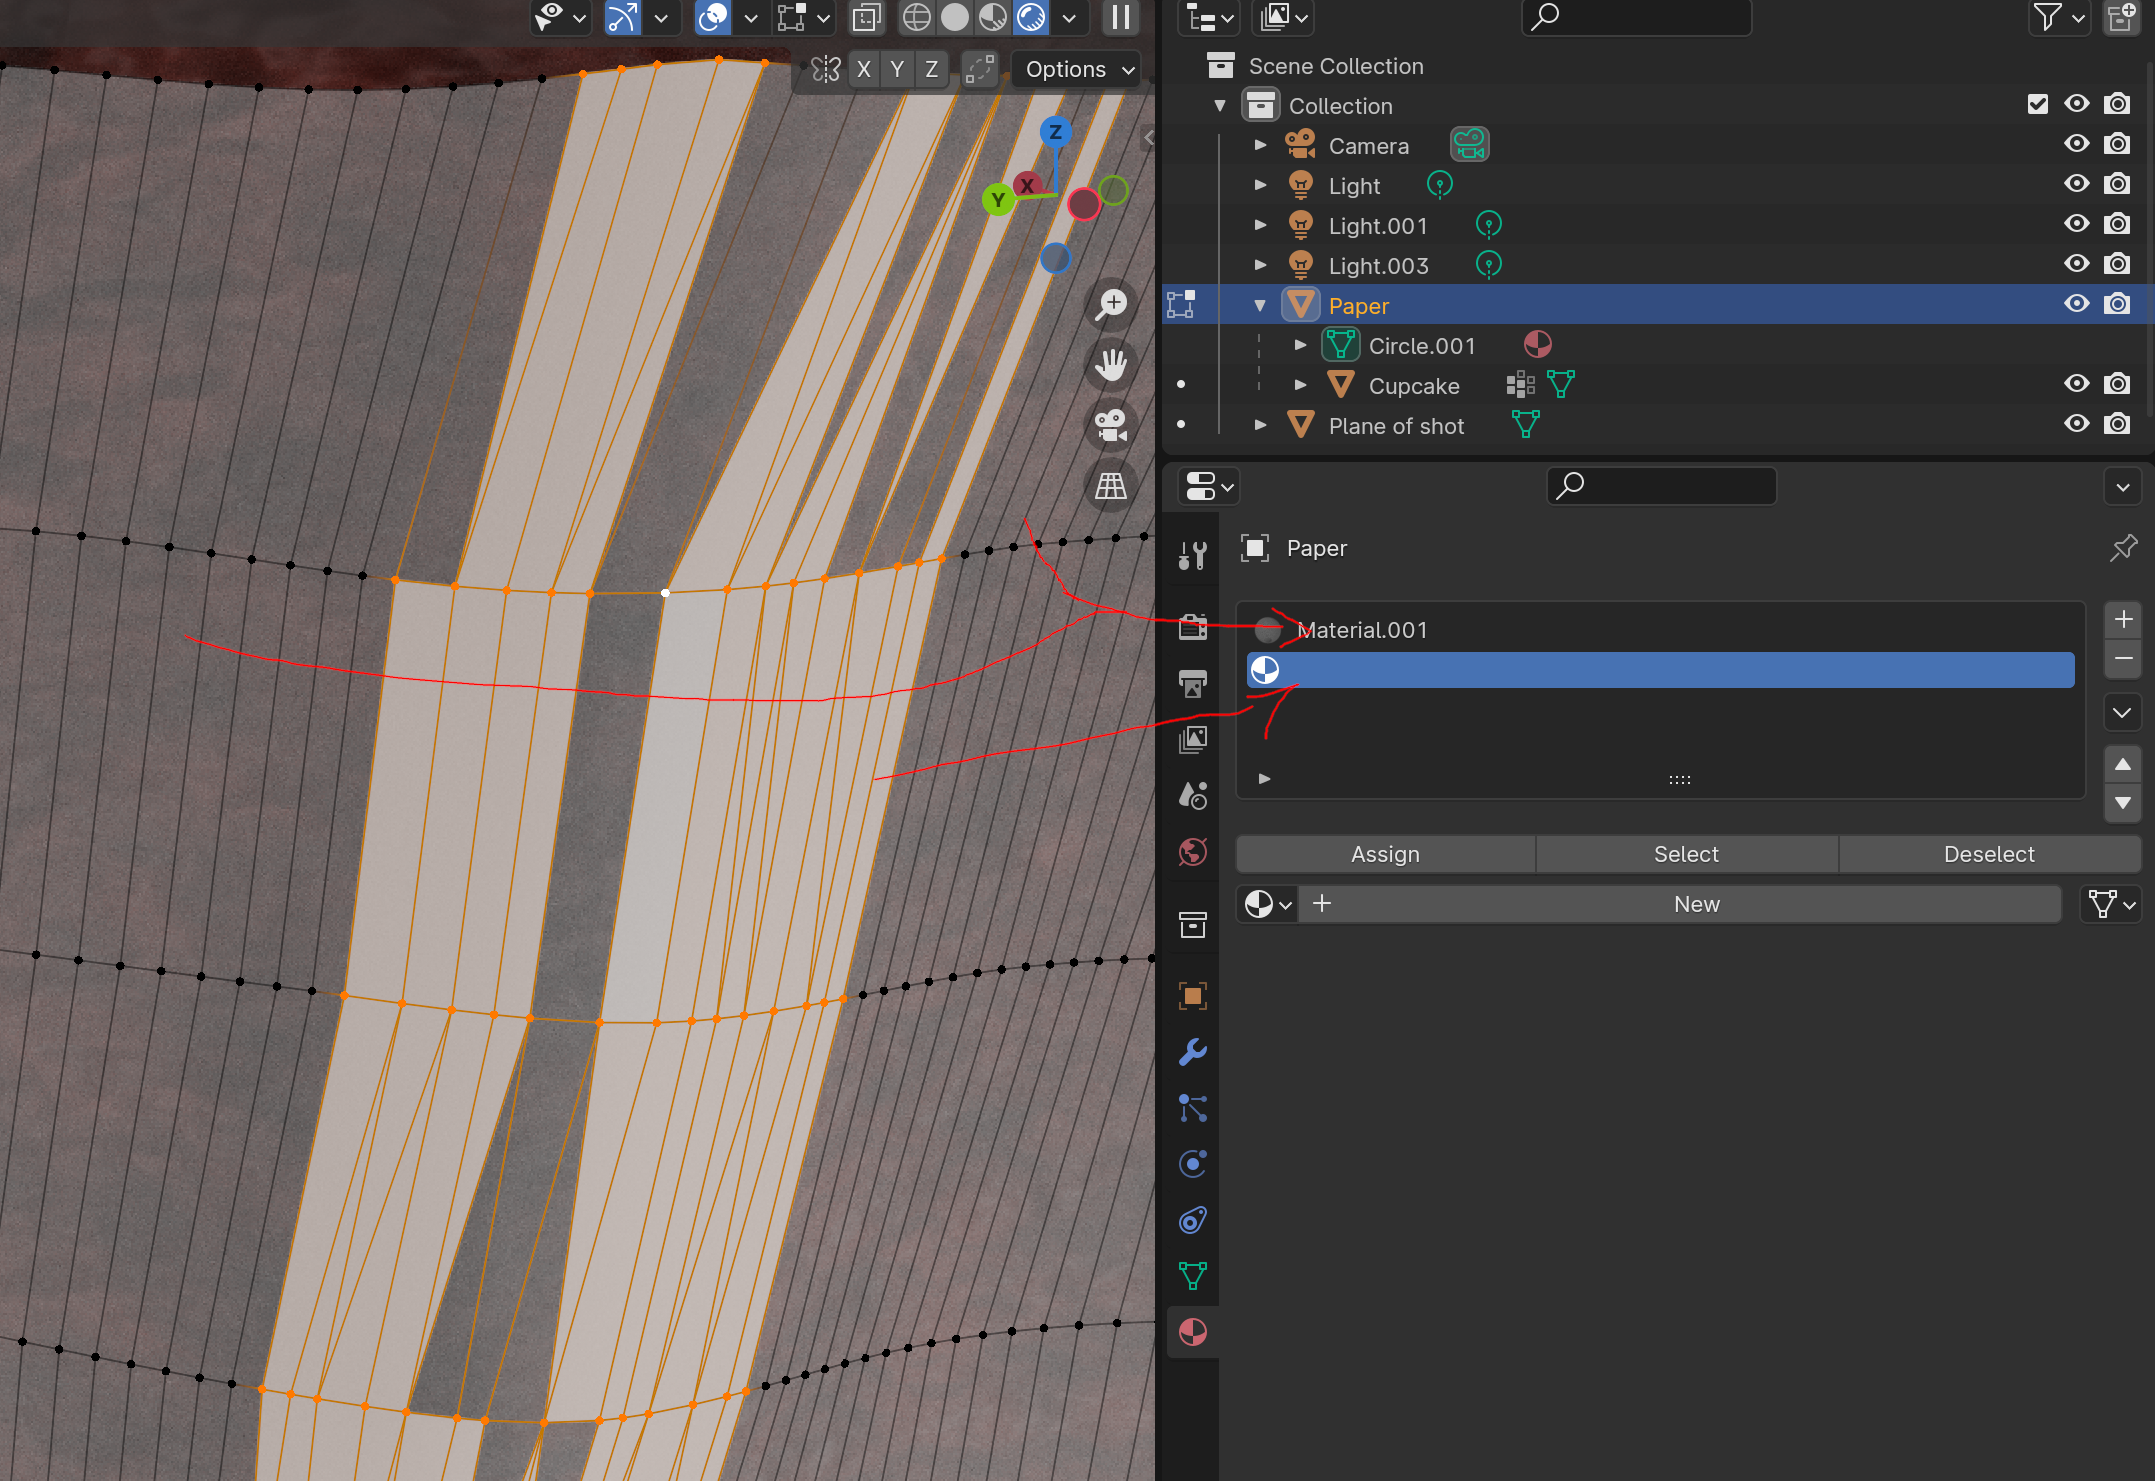The image size is (2155, 1481).
Task: Click the Z axis gizmo handle
Action: (1055, 132)
